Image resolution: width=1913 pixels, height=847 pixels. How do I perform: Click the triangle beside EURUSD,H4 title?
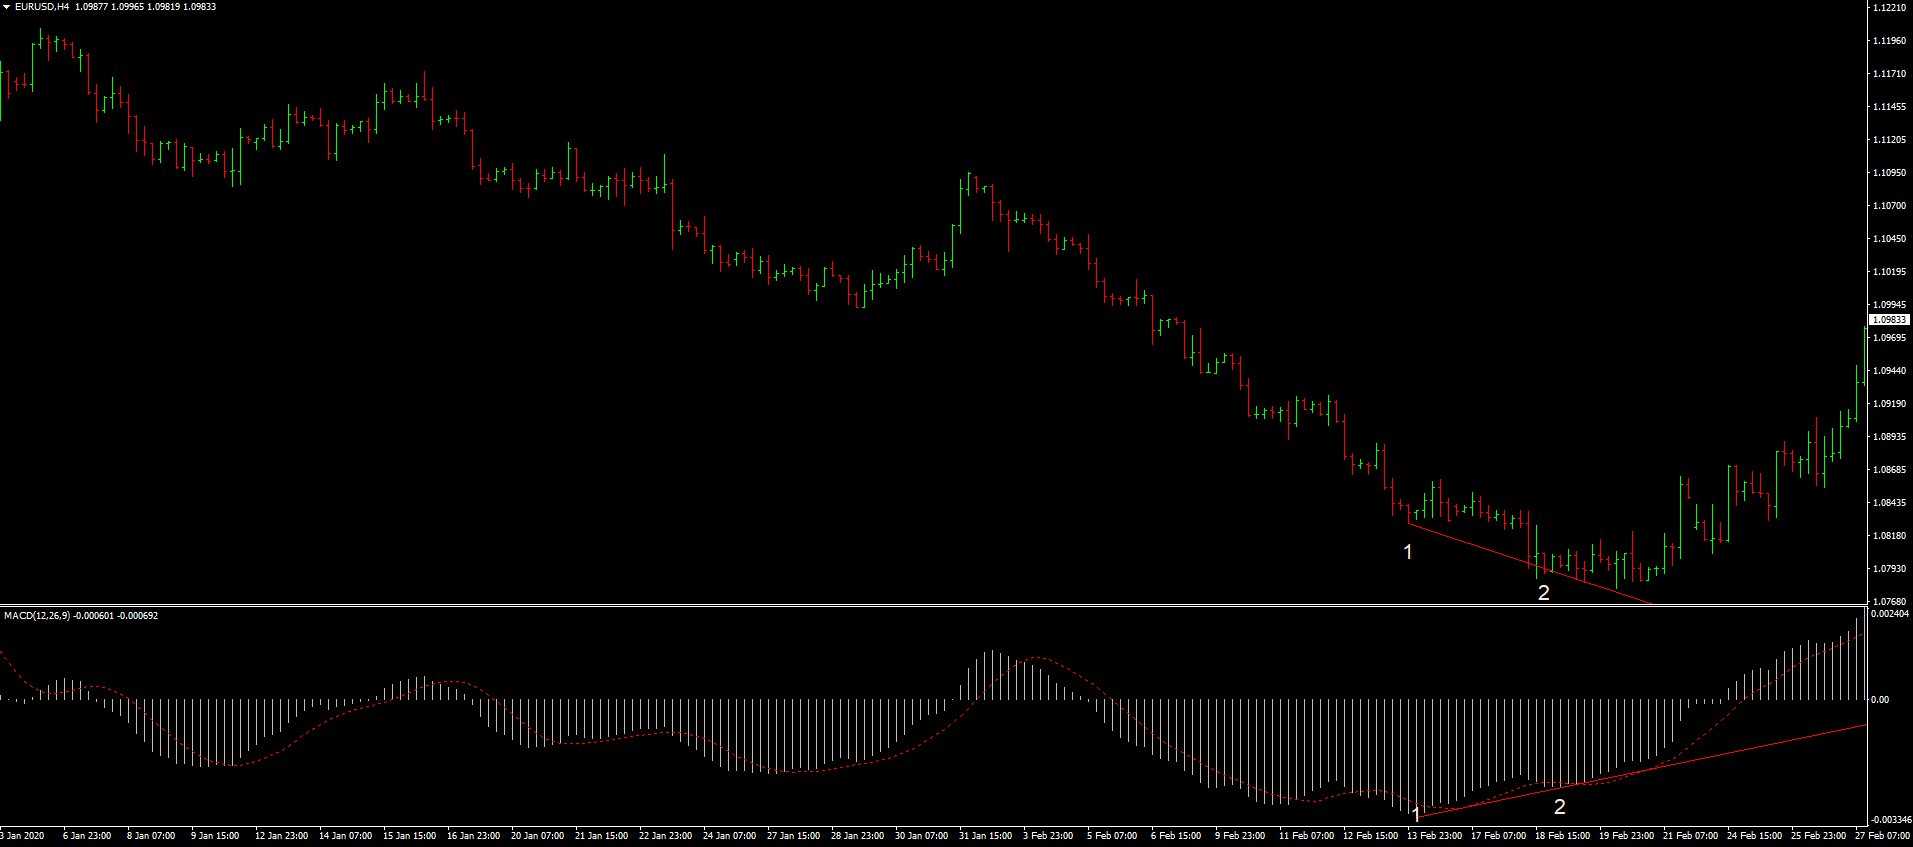tap(7, 7)
